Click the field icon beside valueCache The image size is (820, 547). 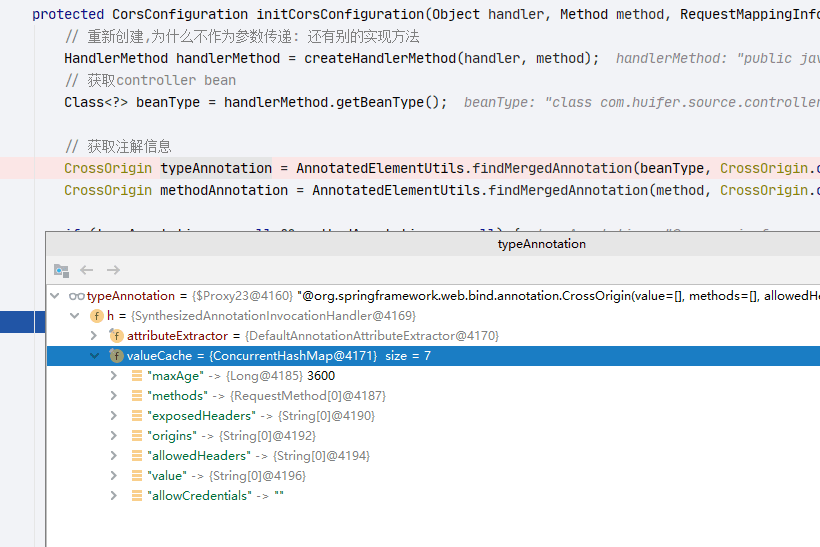click(116, 356)
